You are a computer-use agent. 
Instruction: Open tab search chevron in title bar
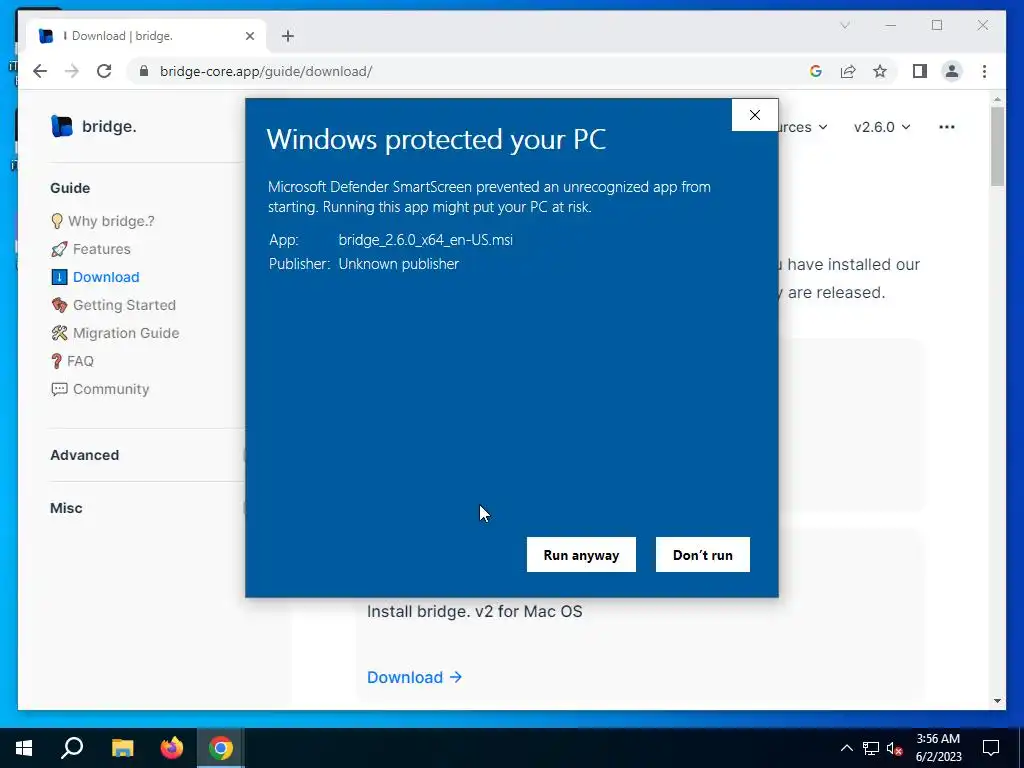pyautogui.click(x=844, y=25)
